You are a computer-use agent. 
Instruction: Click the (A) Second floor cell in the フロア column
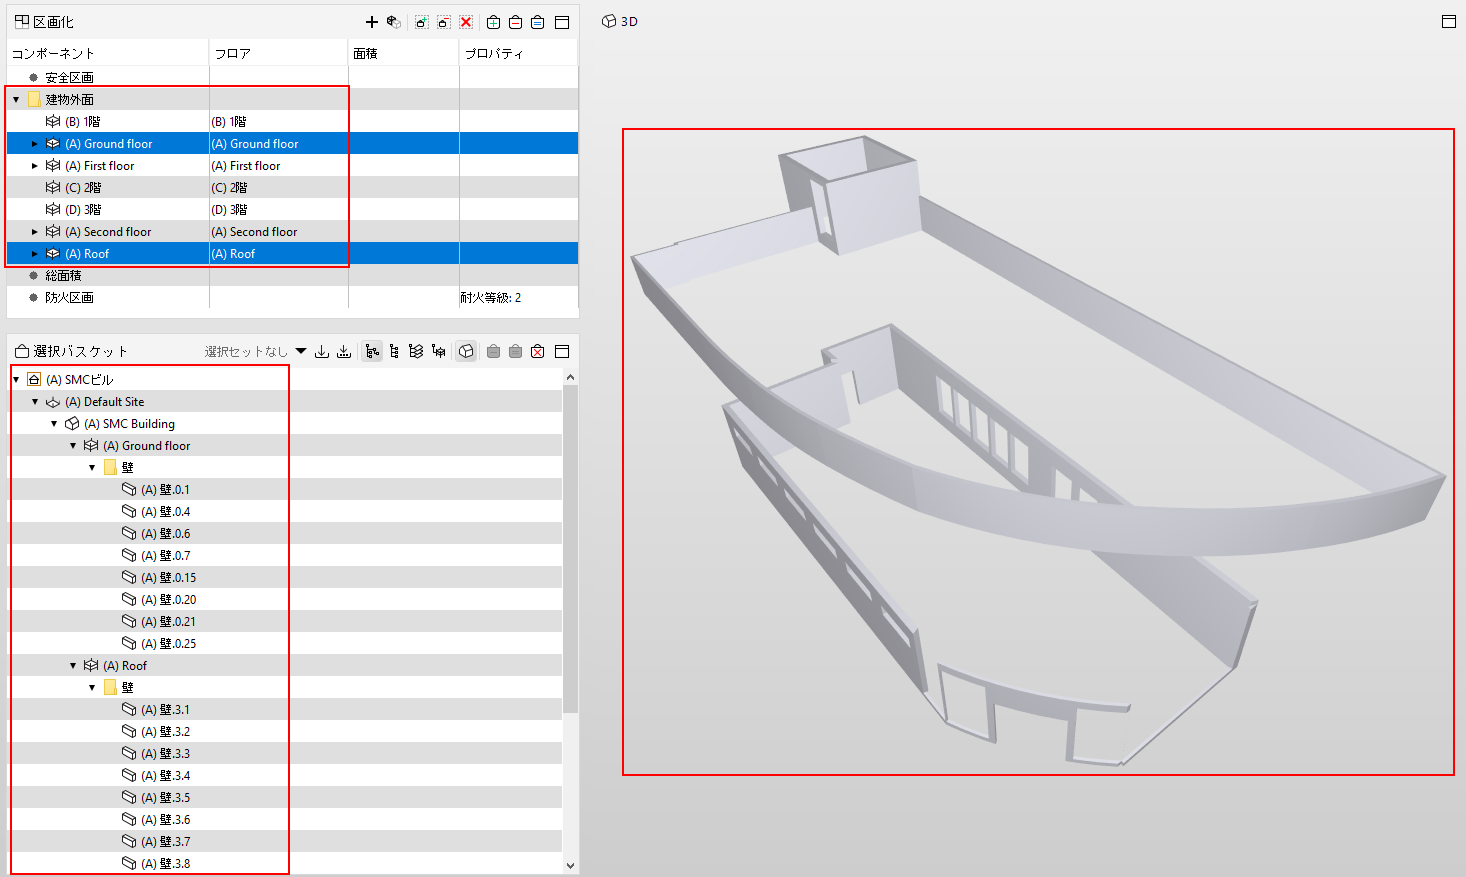279,232
